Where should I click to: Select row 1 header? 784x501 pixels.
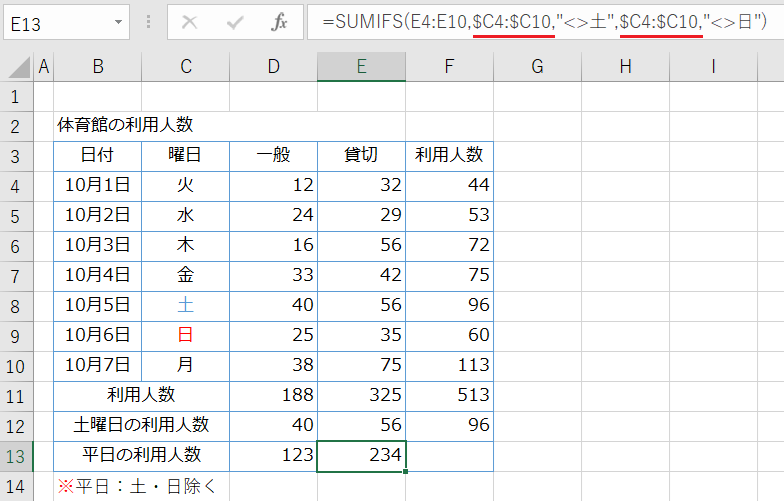point(16,96)
